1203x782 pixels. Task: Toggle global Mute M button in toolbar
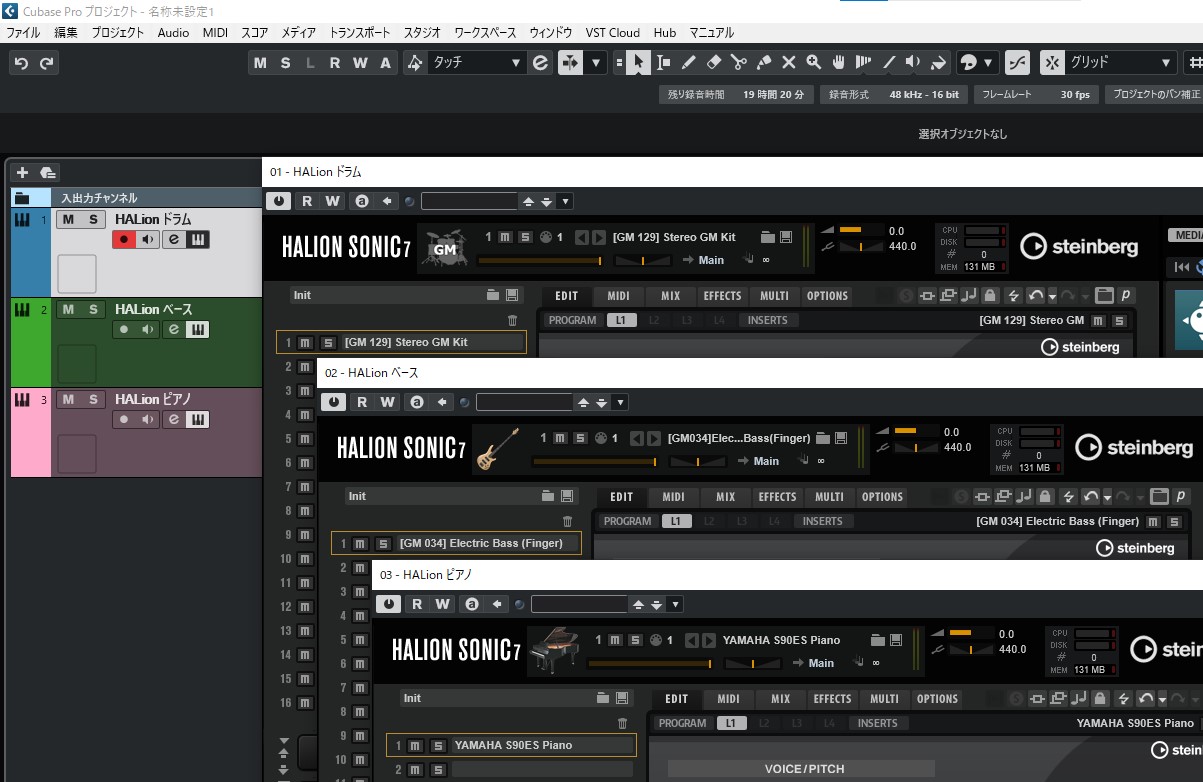point(261,63)
